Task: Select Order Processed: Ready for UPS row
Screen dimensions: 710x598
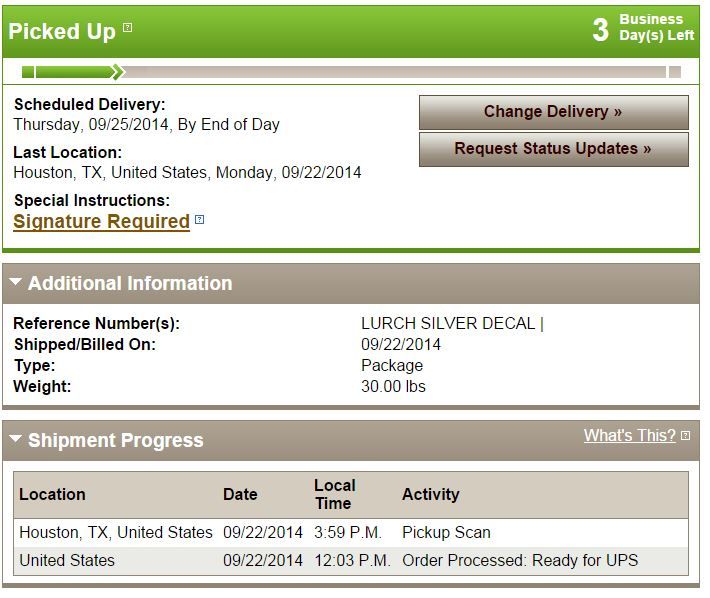Action: 351,560
